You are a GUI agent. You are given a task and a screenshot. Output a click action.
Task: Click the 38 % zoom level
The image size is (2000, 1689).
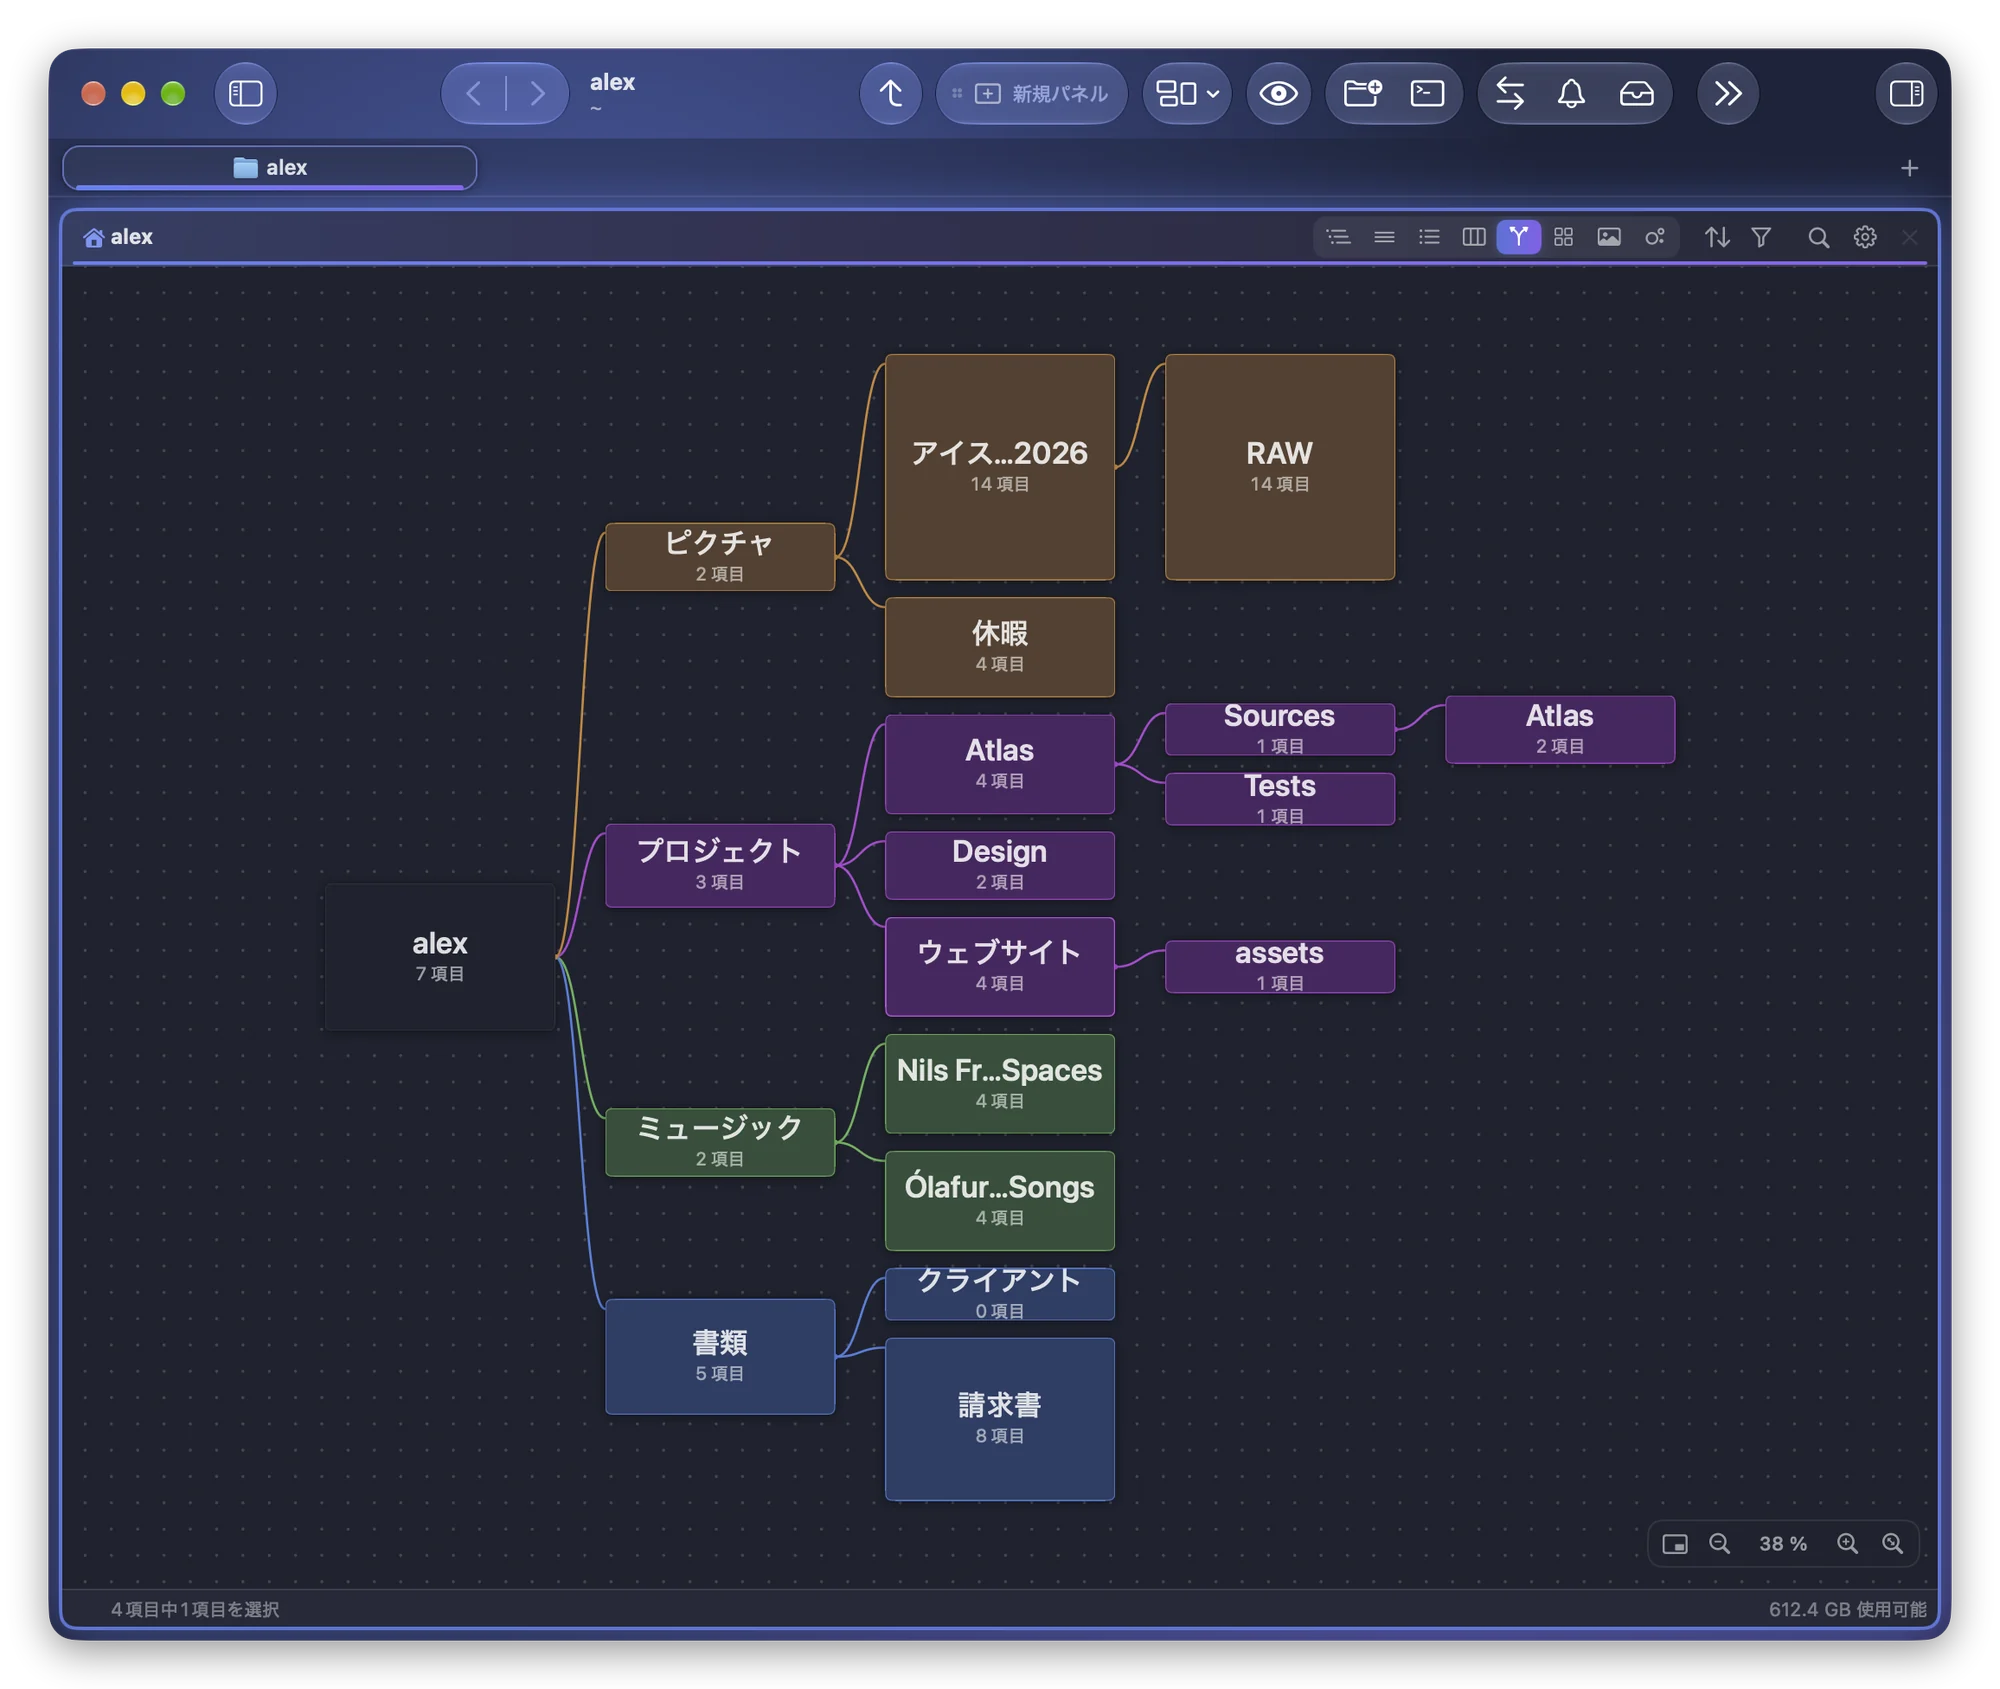[x=1783, y=1543]
